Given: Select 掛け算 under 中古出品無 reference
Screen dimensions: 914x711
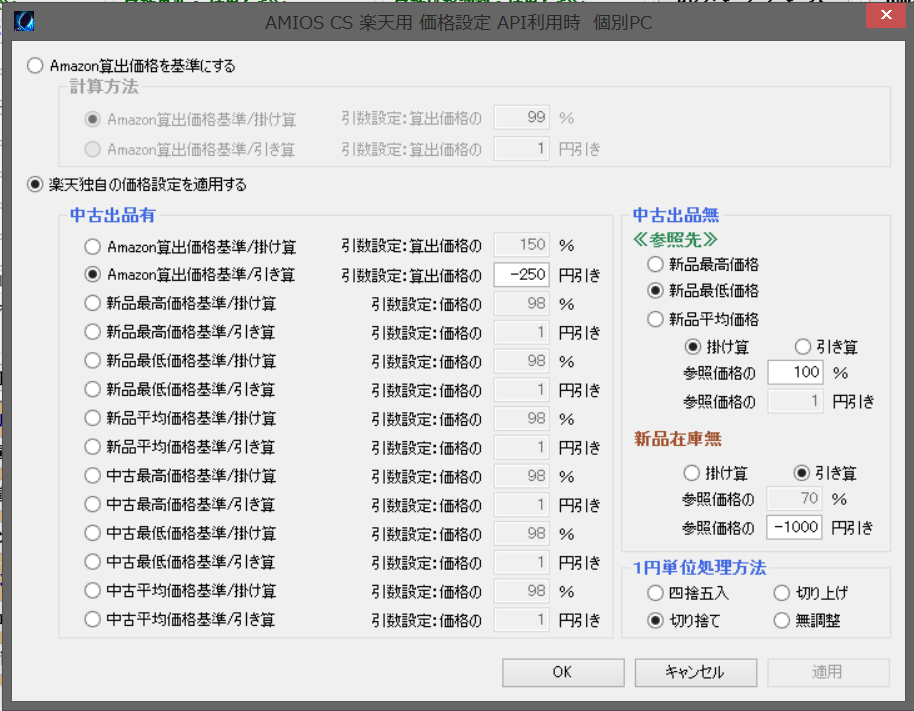Looking at the screenshot, I should 692,347.
